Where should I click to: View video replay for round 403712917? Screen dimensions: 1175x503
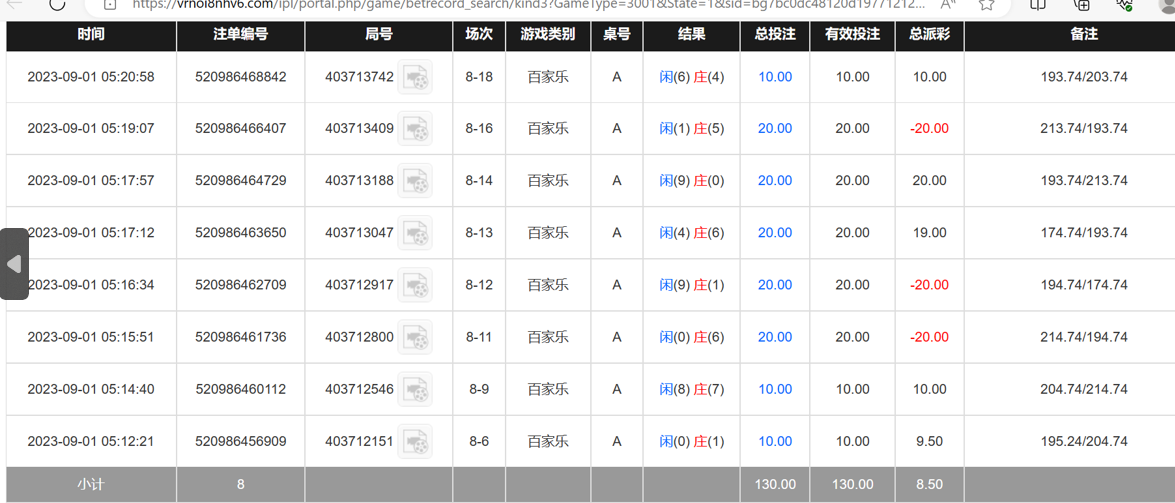click(x=415, y=285)
